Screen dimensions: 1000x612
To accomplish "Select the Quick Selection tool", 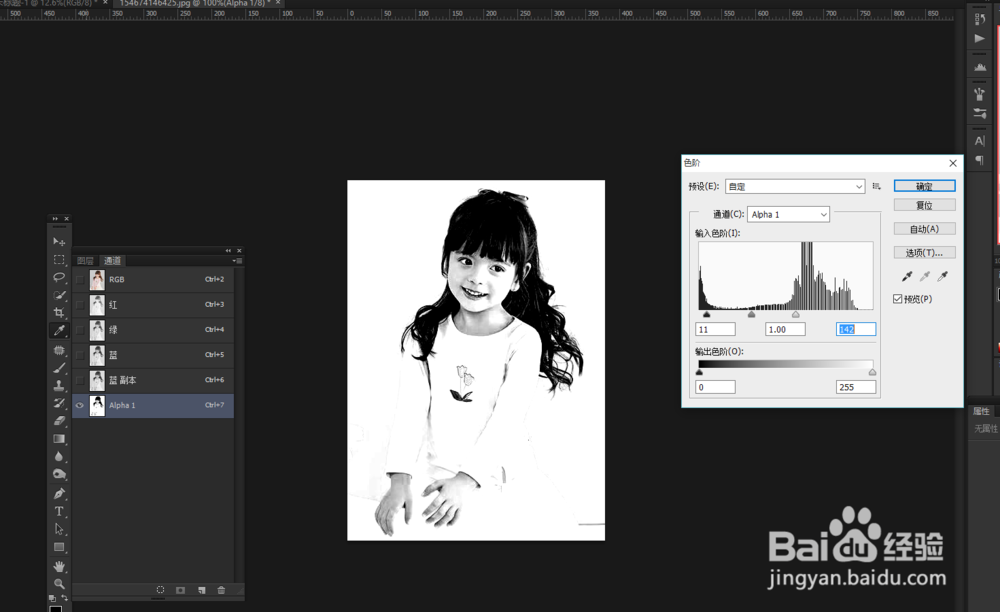I will tap(59, 295).
